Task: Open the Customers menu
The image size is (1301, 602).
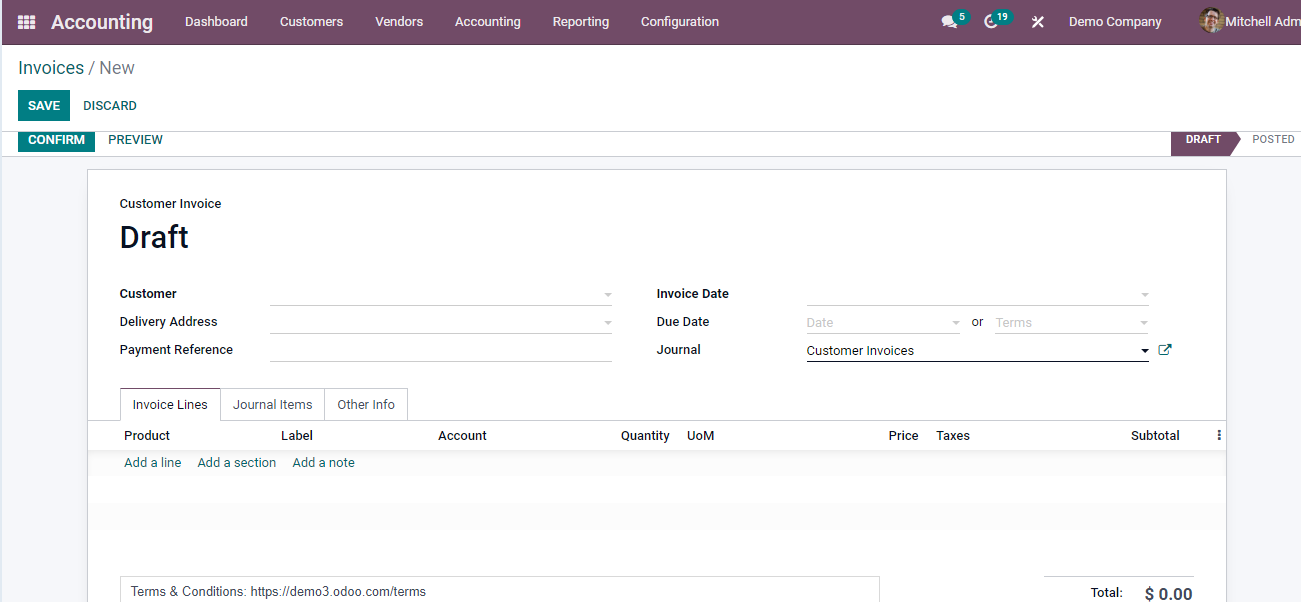Action: pyautogui.click(x=311, y=22)
